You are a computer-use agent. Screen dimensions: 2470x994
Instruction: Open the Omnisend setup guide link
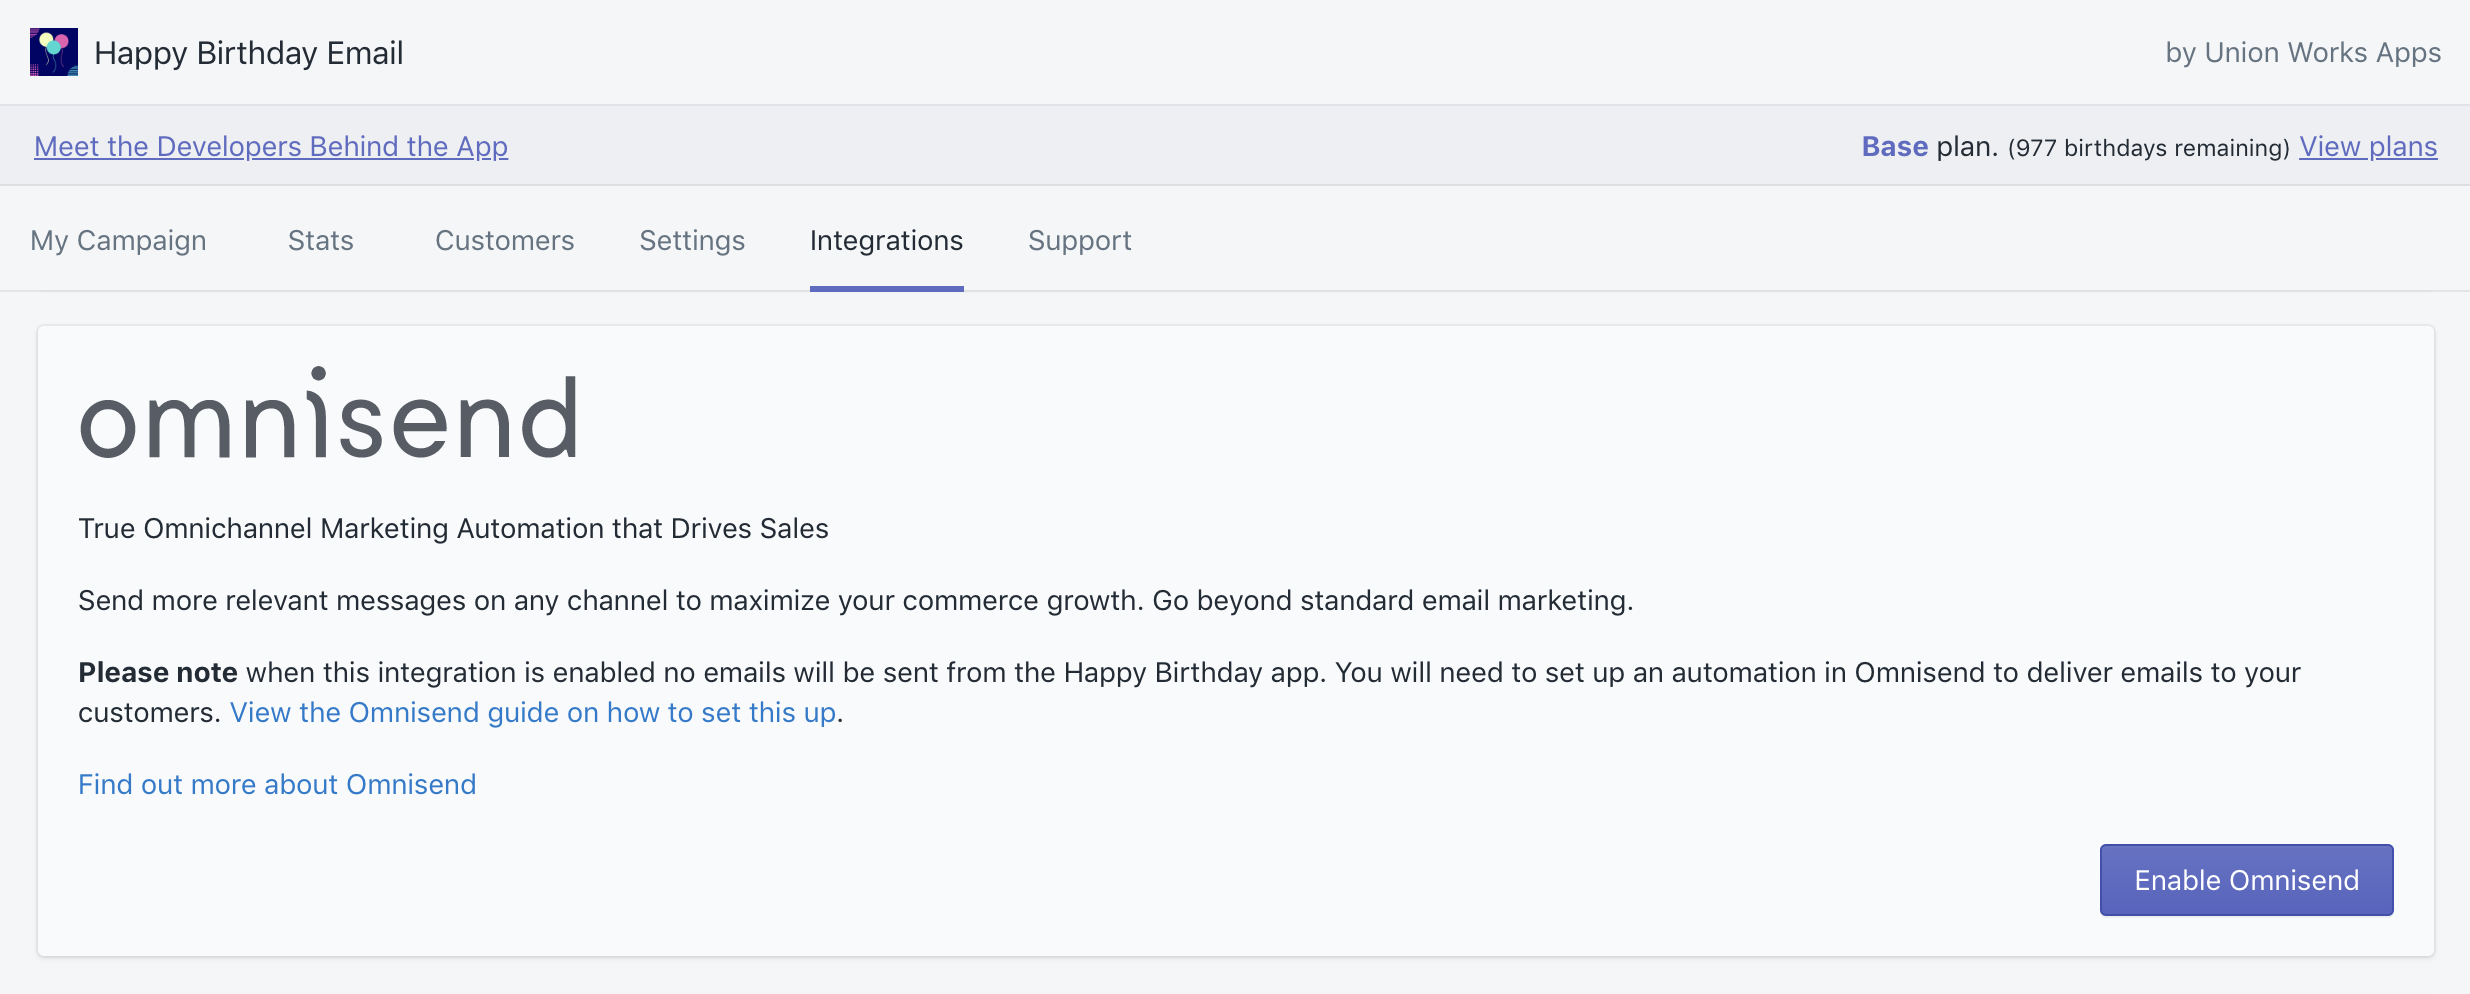[x=533, y=713]
